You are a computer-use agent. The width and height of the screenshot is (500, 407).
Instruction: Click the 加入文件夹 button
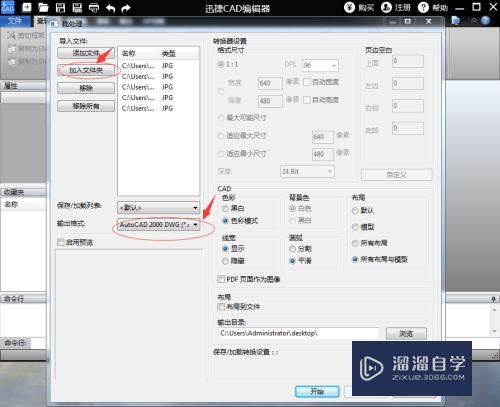pyautogui.click(x=86, y=70)
